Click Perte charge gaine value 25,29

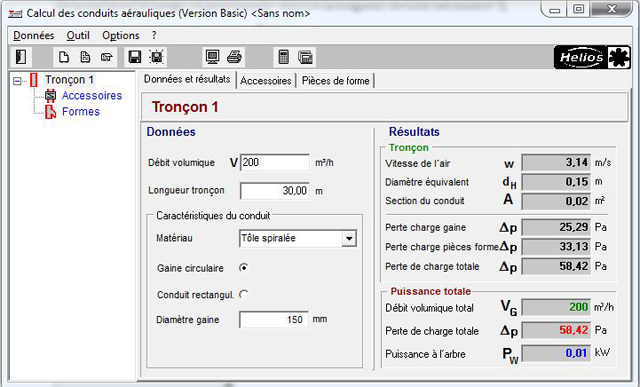click(x=556, y=227)
